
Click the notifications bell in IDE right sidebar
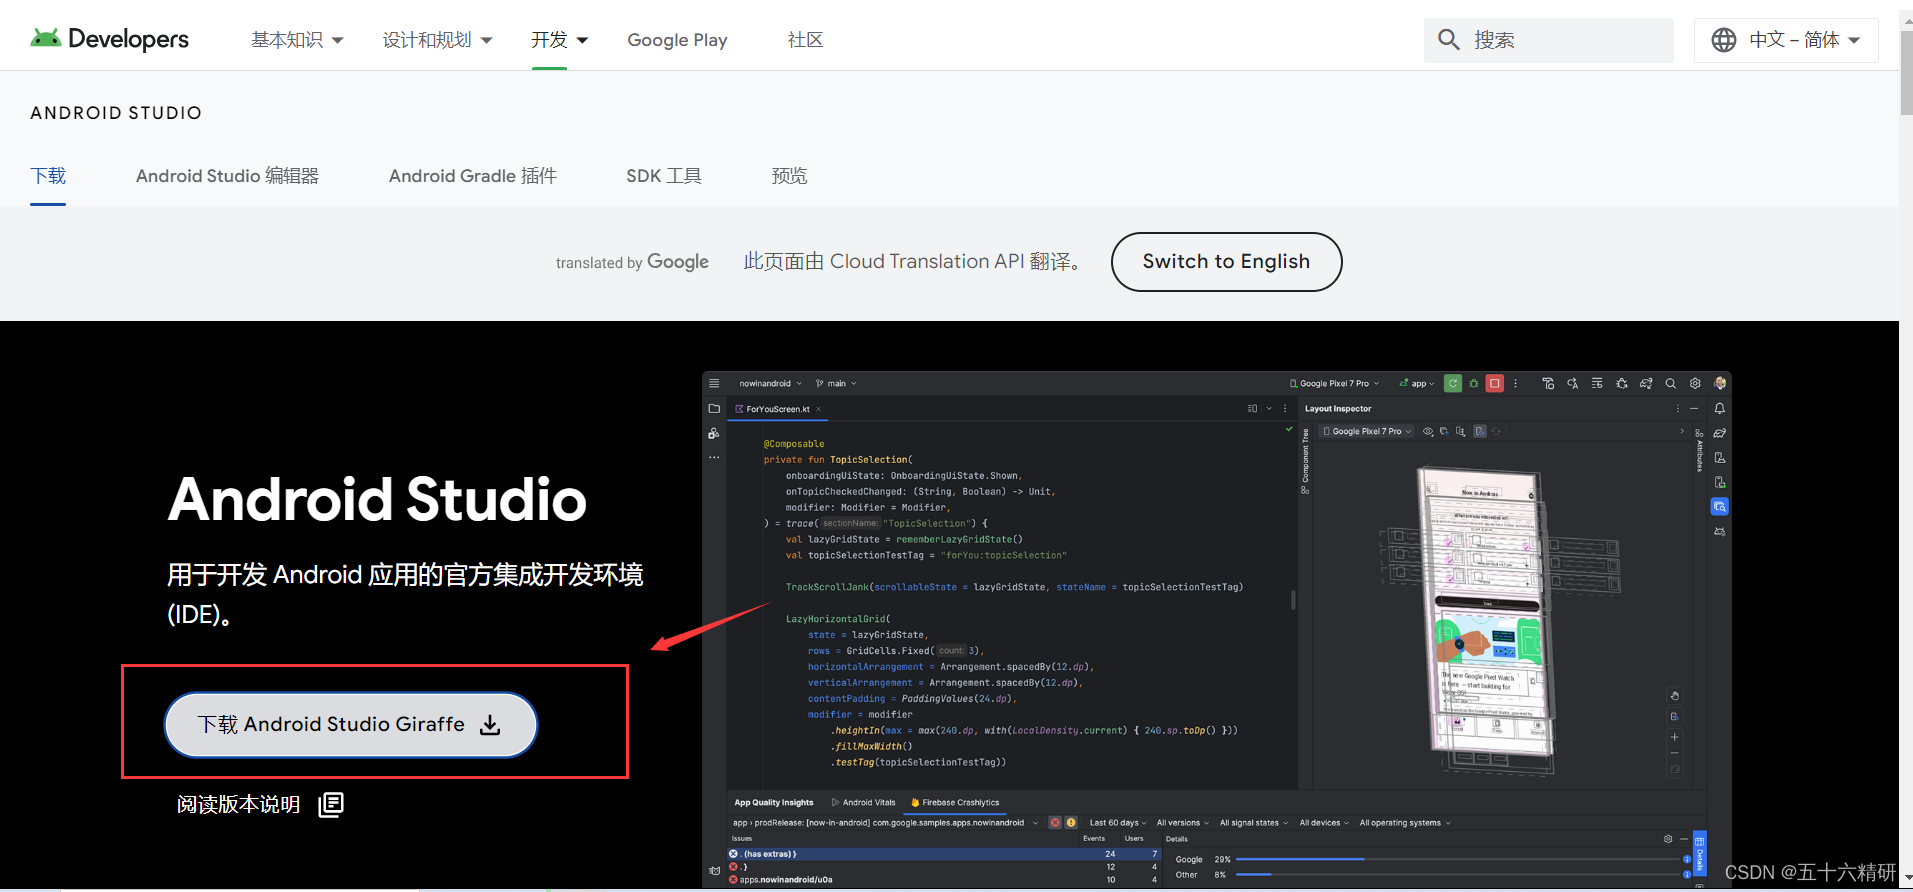[1719, 408]
